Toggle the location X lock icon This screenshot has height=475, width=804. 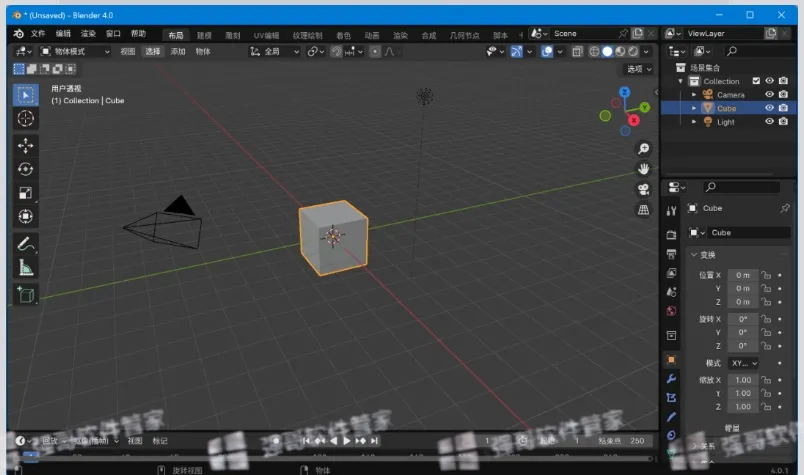pyautogui.click(x=766, y=275)
